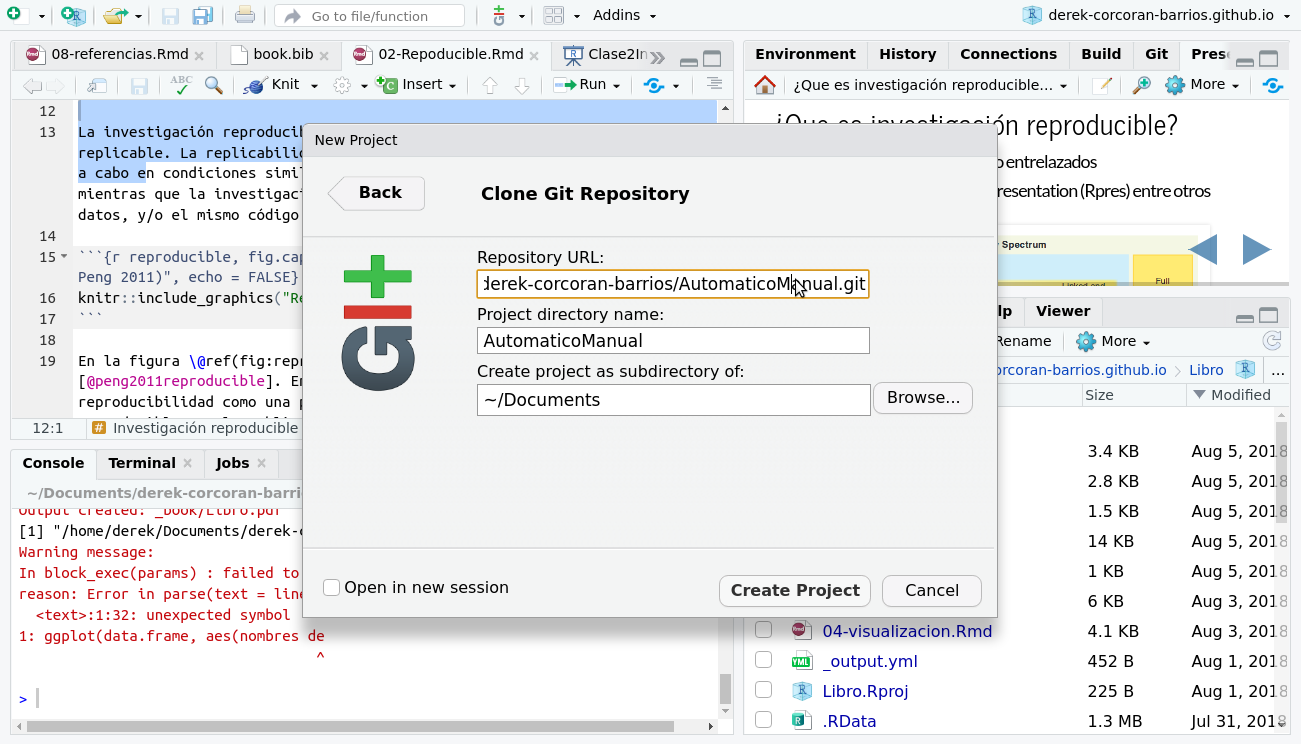This screenshot has height=744, width=1301.
Task: Click previous slide left arrow
Action: click(1203, 249)
